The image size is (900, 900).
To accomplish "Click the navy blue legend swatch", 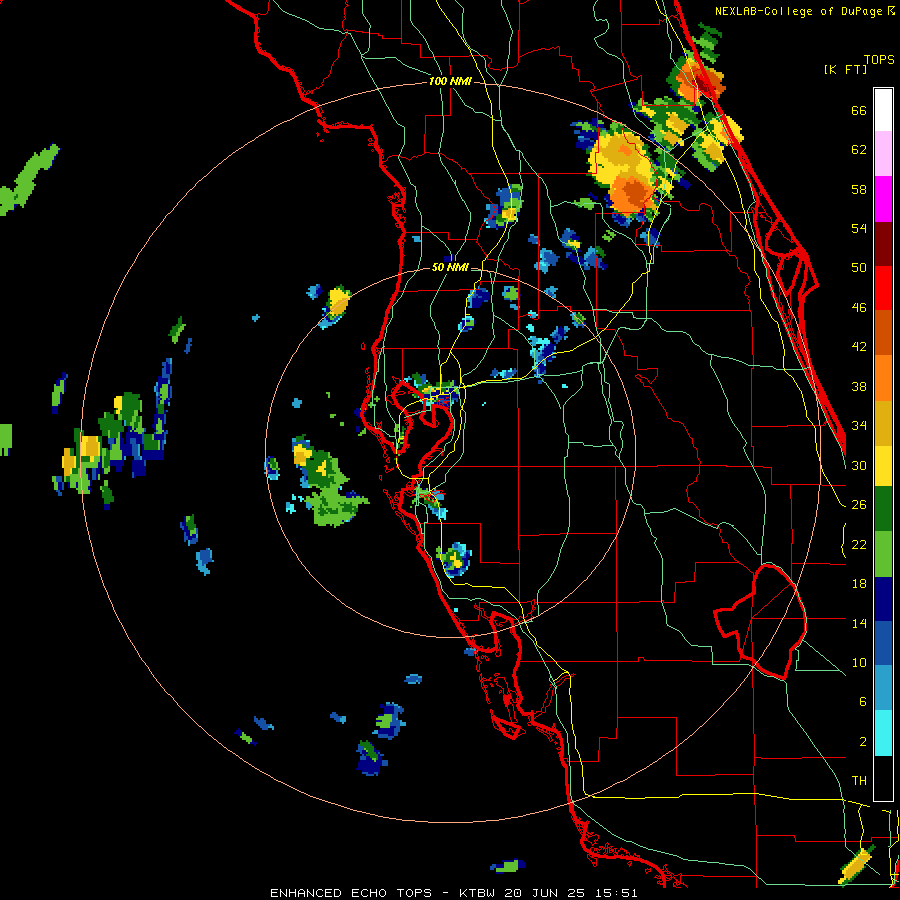I will (x=883, y=599).
